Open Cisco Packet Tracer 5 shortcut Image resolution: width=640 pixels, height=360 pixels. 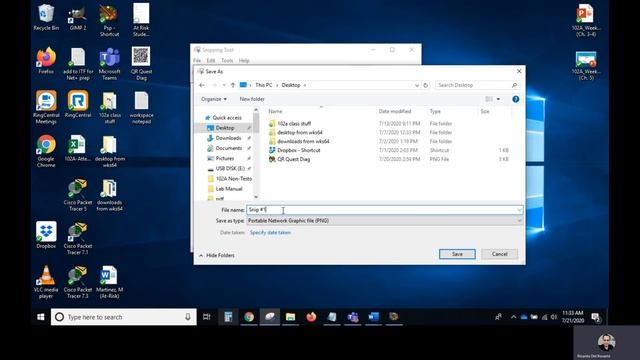78,195
